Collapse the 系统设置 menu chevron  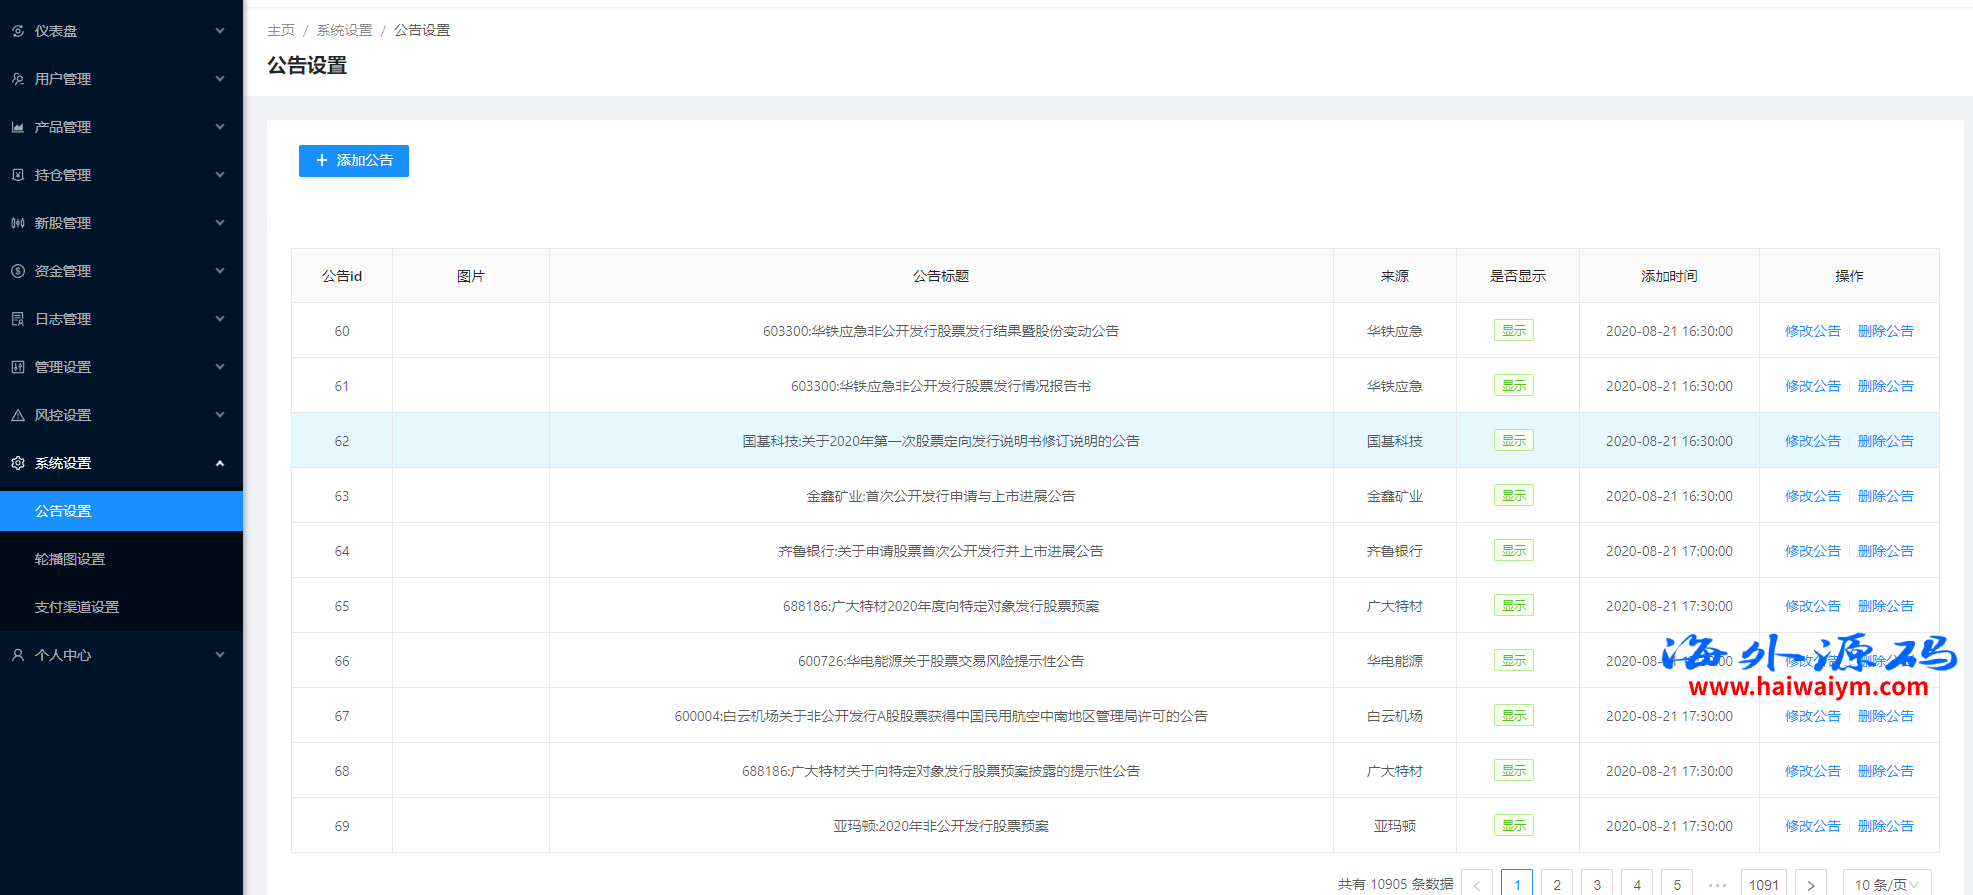pyautogui.click(x=220, y=463)
